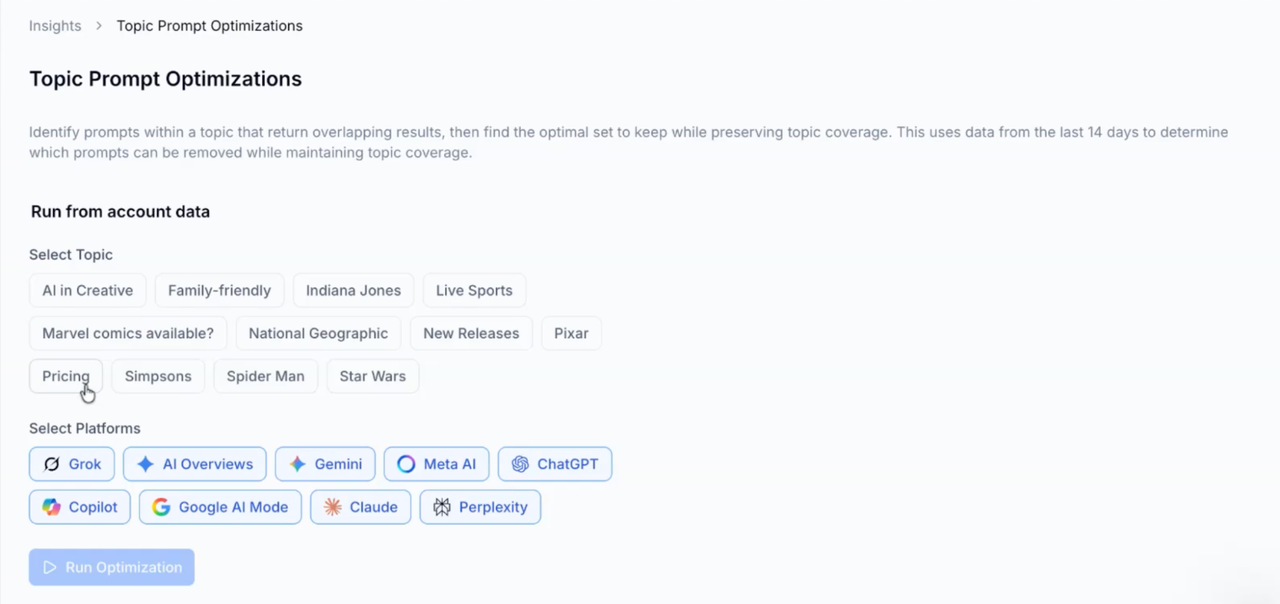Select the Star Wars topic chip
The width and height of the screenshot is (1280, 604).
point(373,376)
